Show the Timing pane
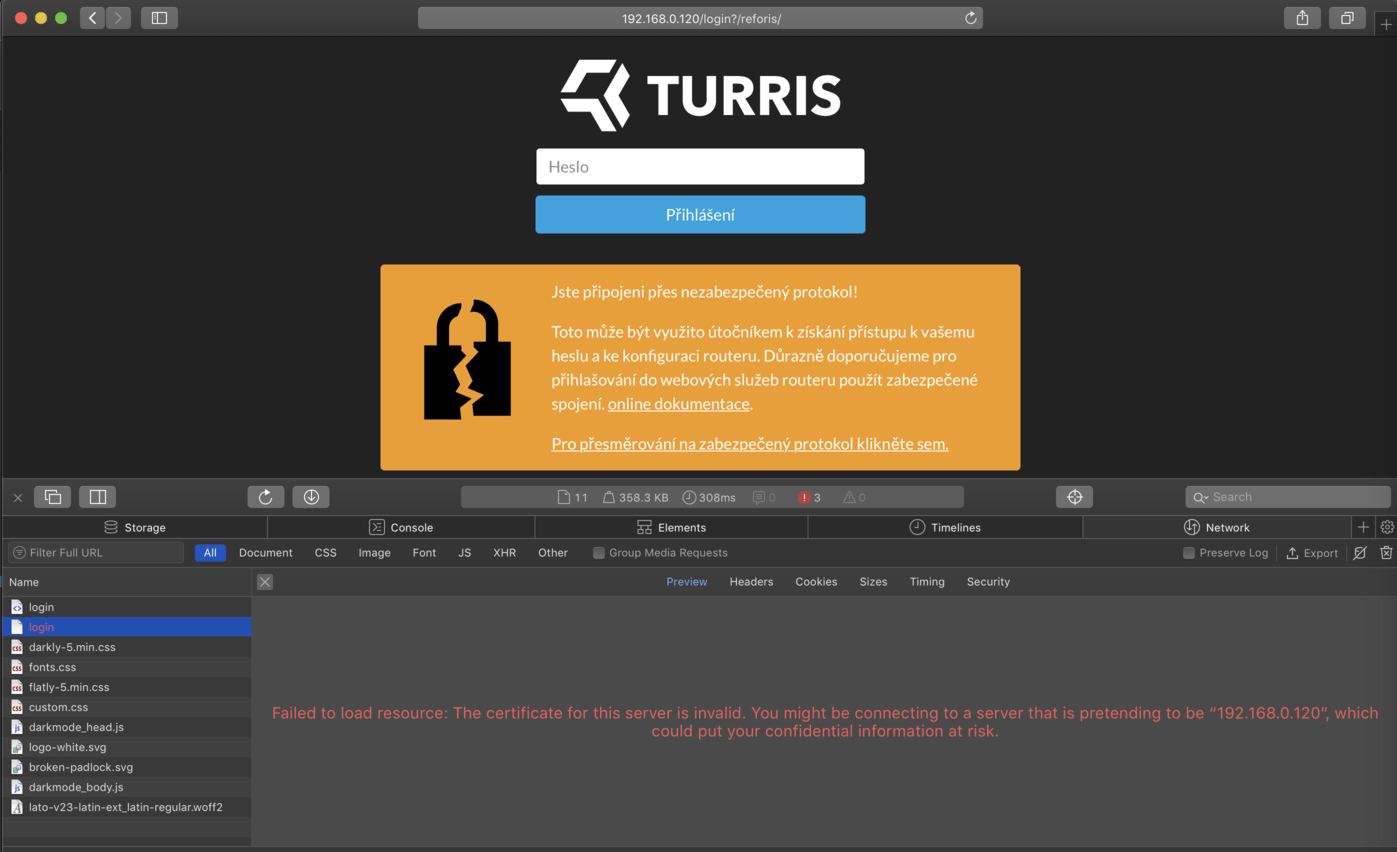 click(x=927, y=582)
